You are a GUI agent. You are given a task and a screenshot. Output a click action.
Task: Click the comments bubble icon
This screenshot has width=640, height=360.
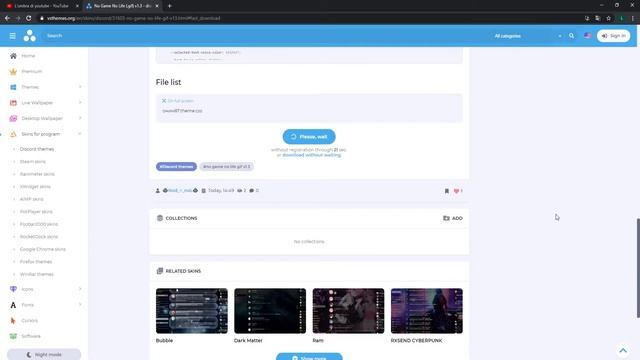coord(251,191)
